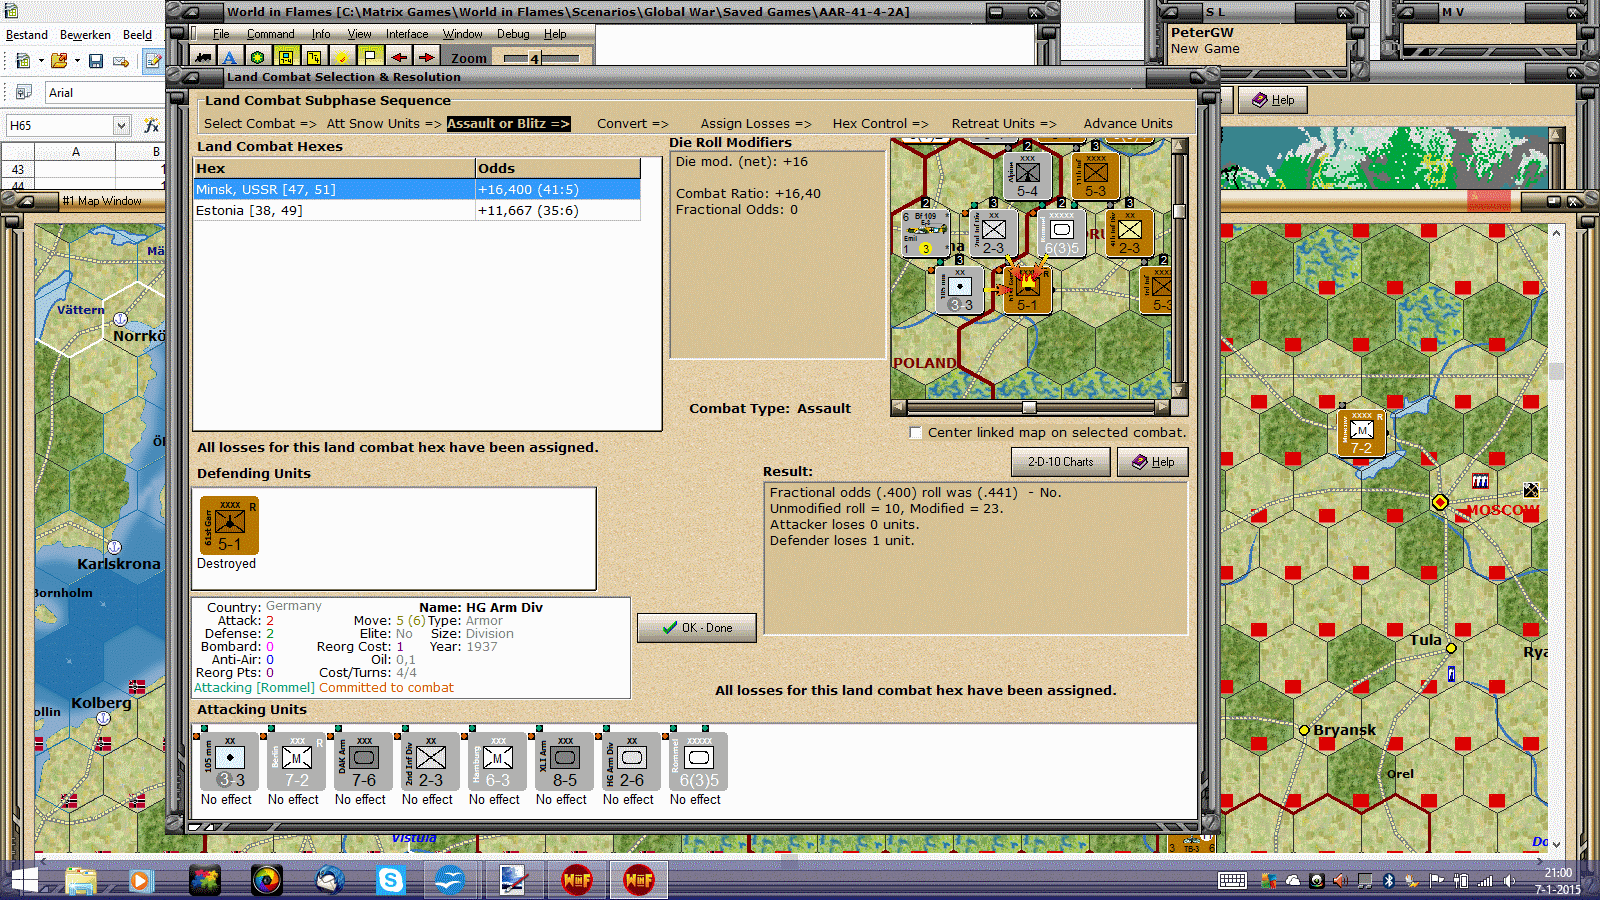Click the red left arrow toolbar icon
This screenshot has width=1600, height=900.
(398, 57)
